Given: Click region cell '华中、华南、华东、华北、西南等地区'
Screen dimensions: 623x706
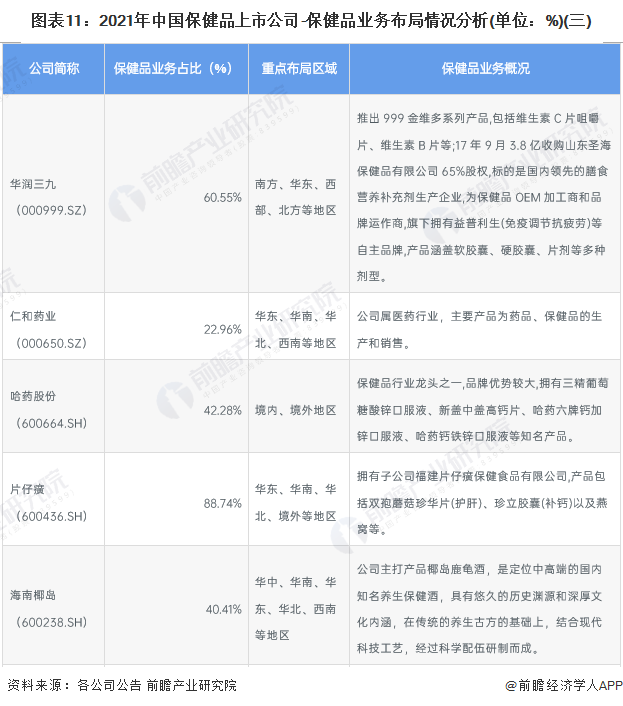Looking at the screenshot, I should tap(295, 609).
